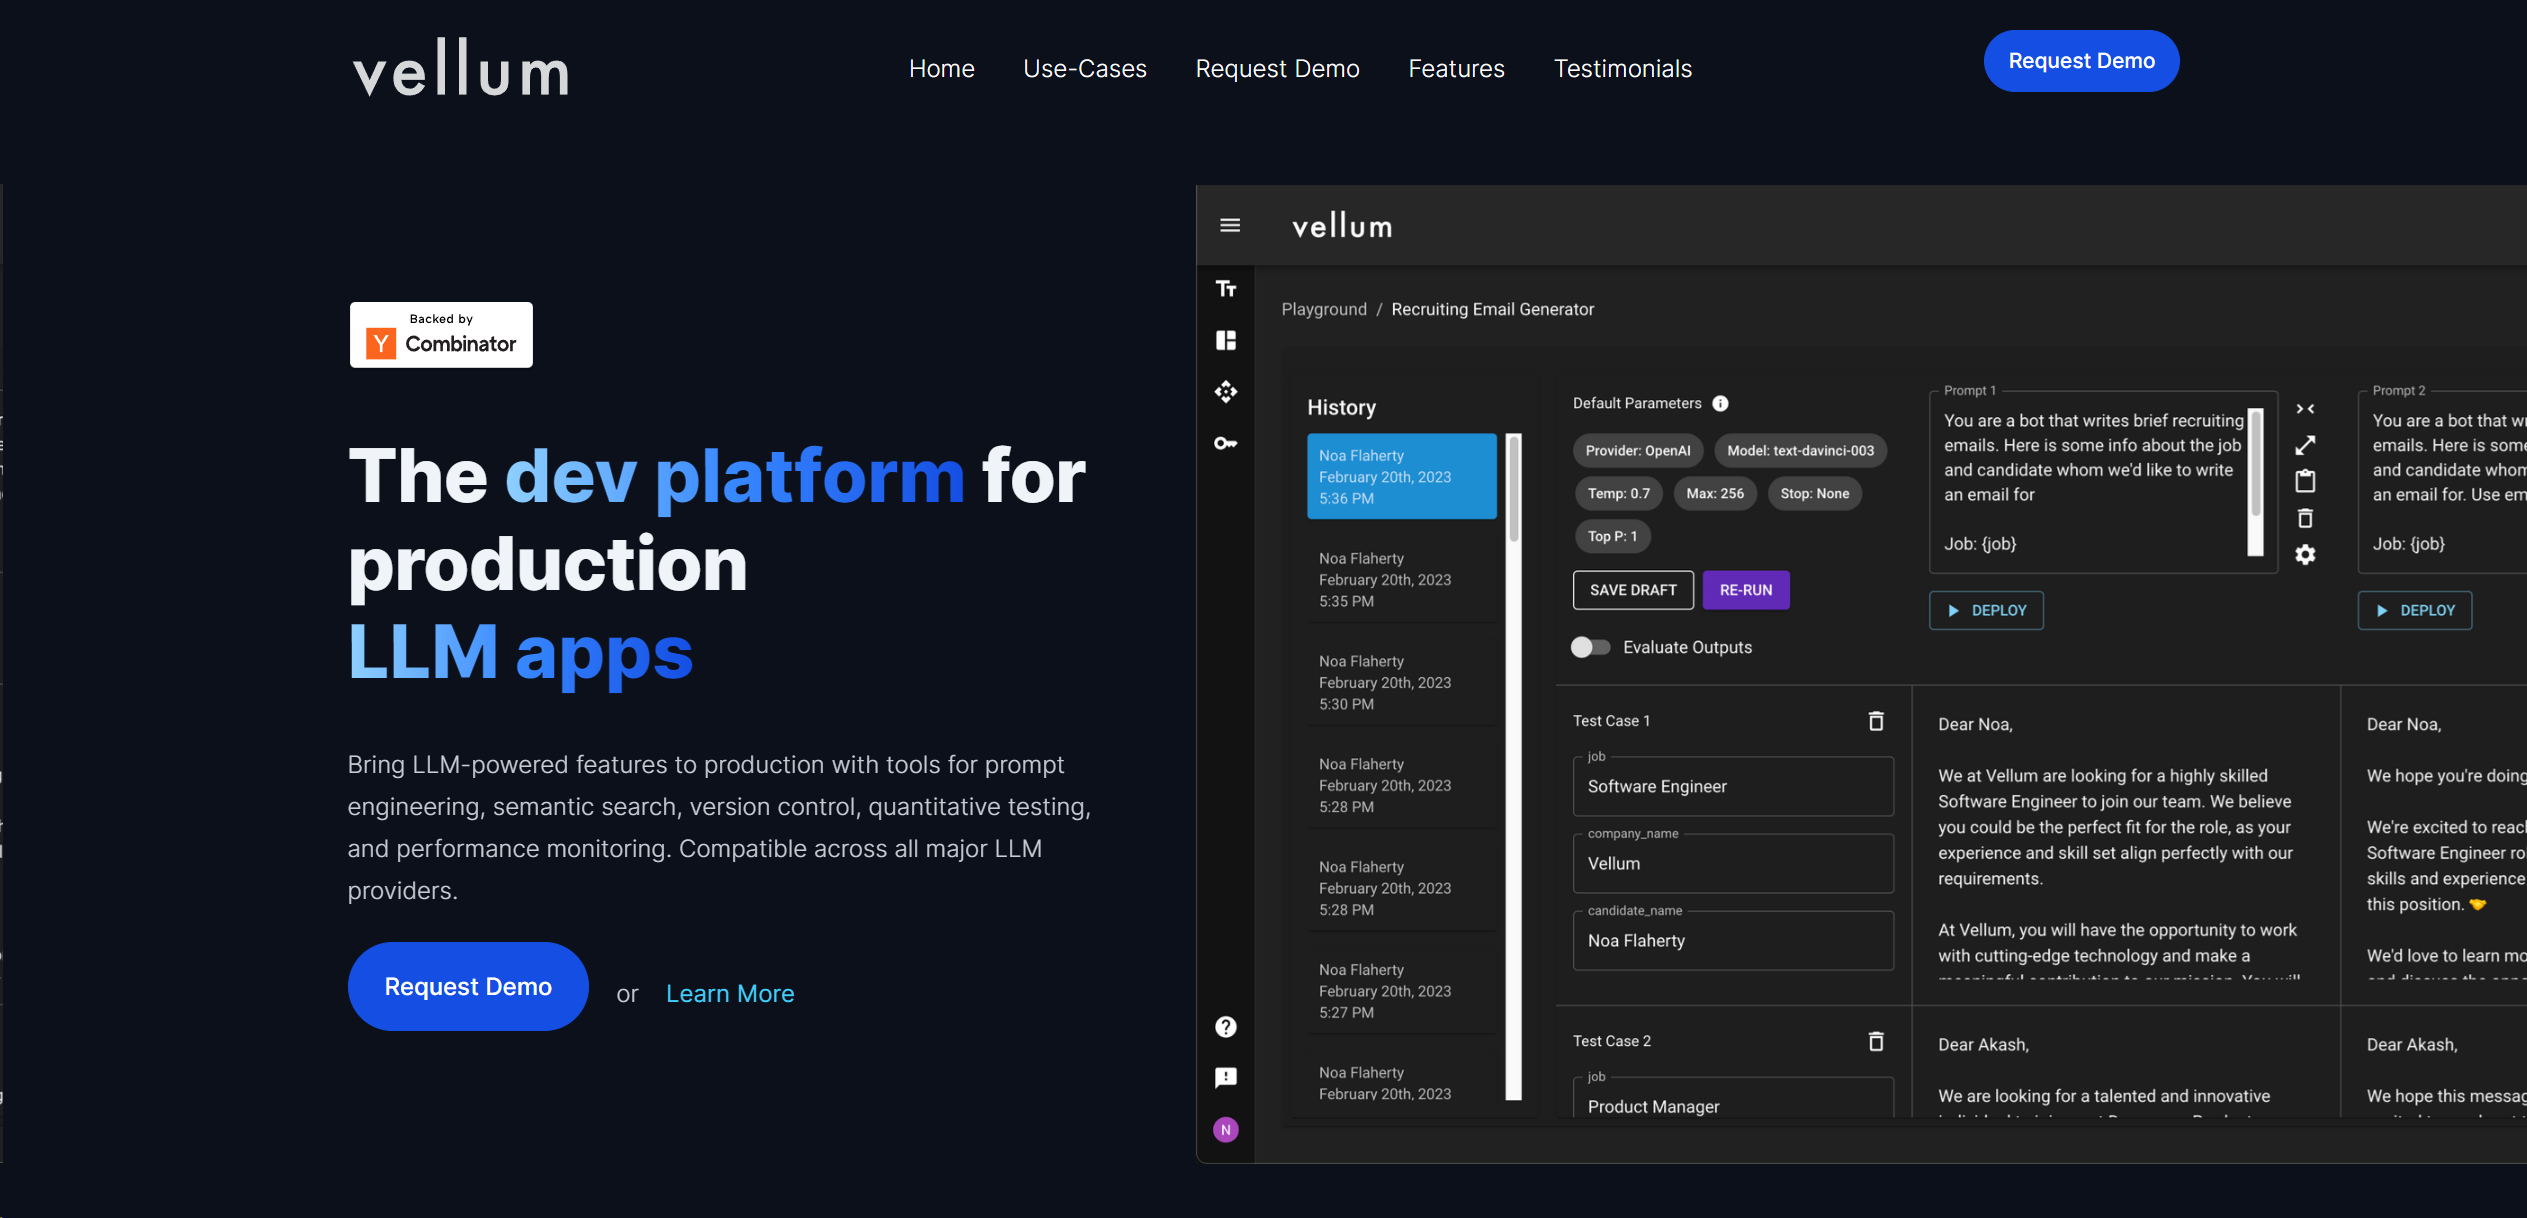
Task: Click the Test Case 1 label
Action: (1611, 721)
